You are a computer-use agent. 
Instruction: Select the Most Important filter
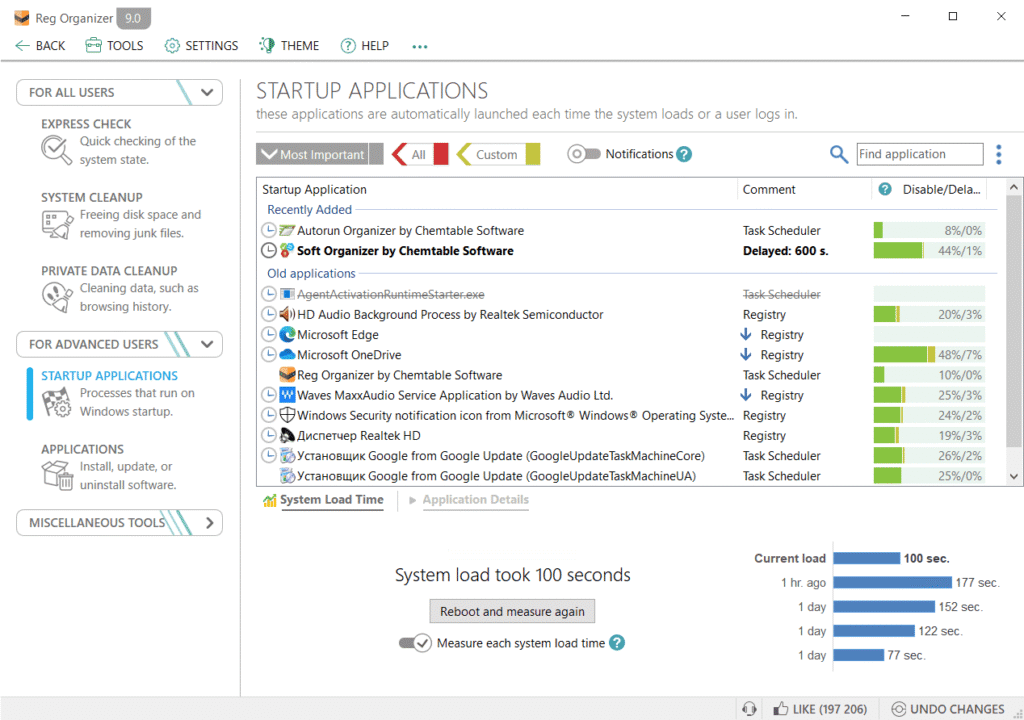(x=319, y=154)
